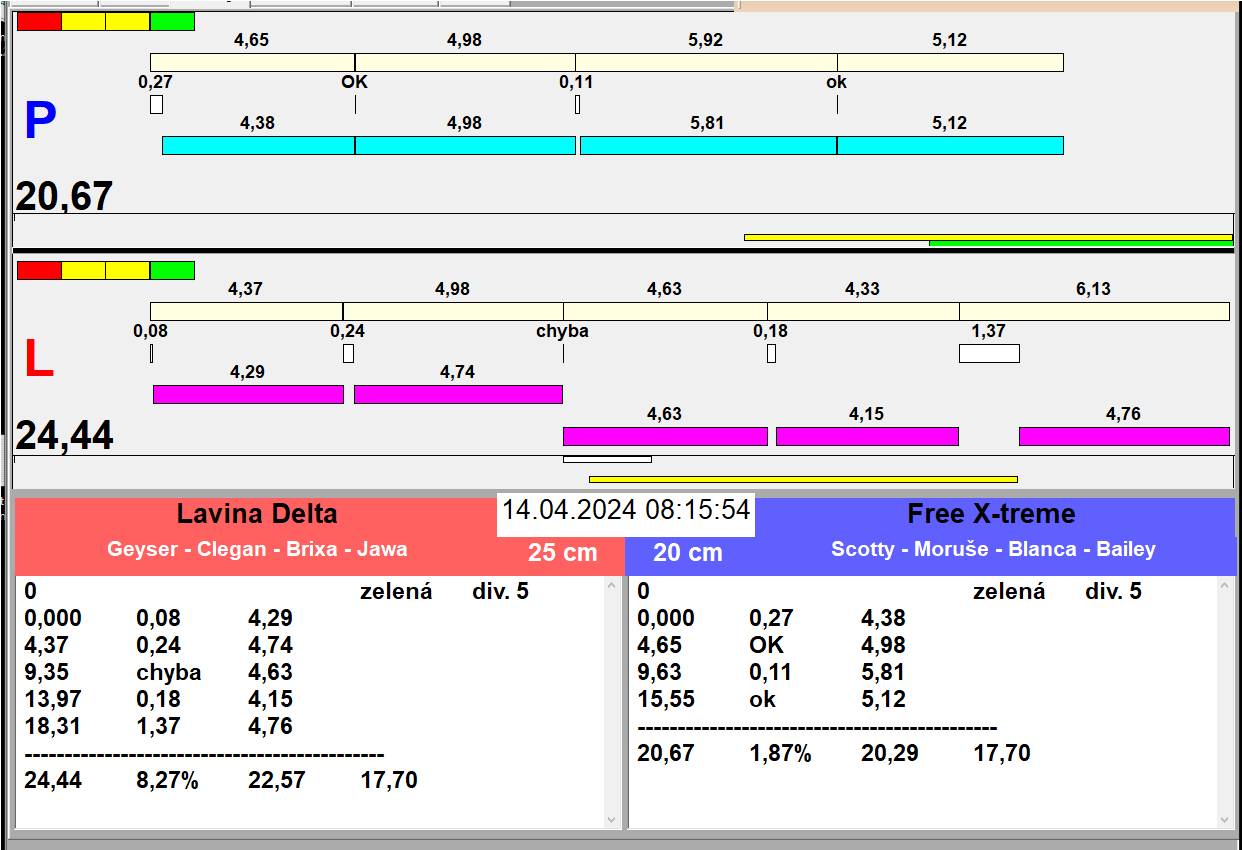1242x850 pixels.
Task: Click the green start light in lane L
Action: click(x=172, y=270)
